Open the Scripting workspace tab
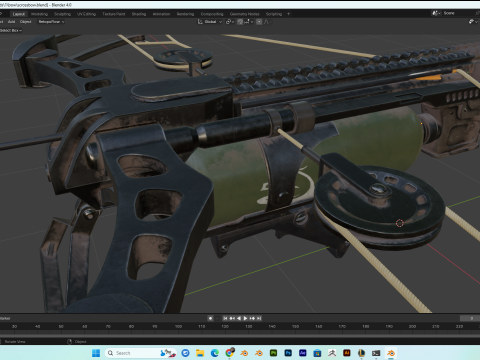This screenshot has height=360, width=480. point(274,14)
